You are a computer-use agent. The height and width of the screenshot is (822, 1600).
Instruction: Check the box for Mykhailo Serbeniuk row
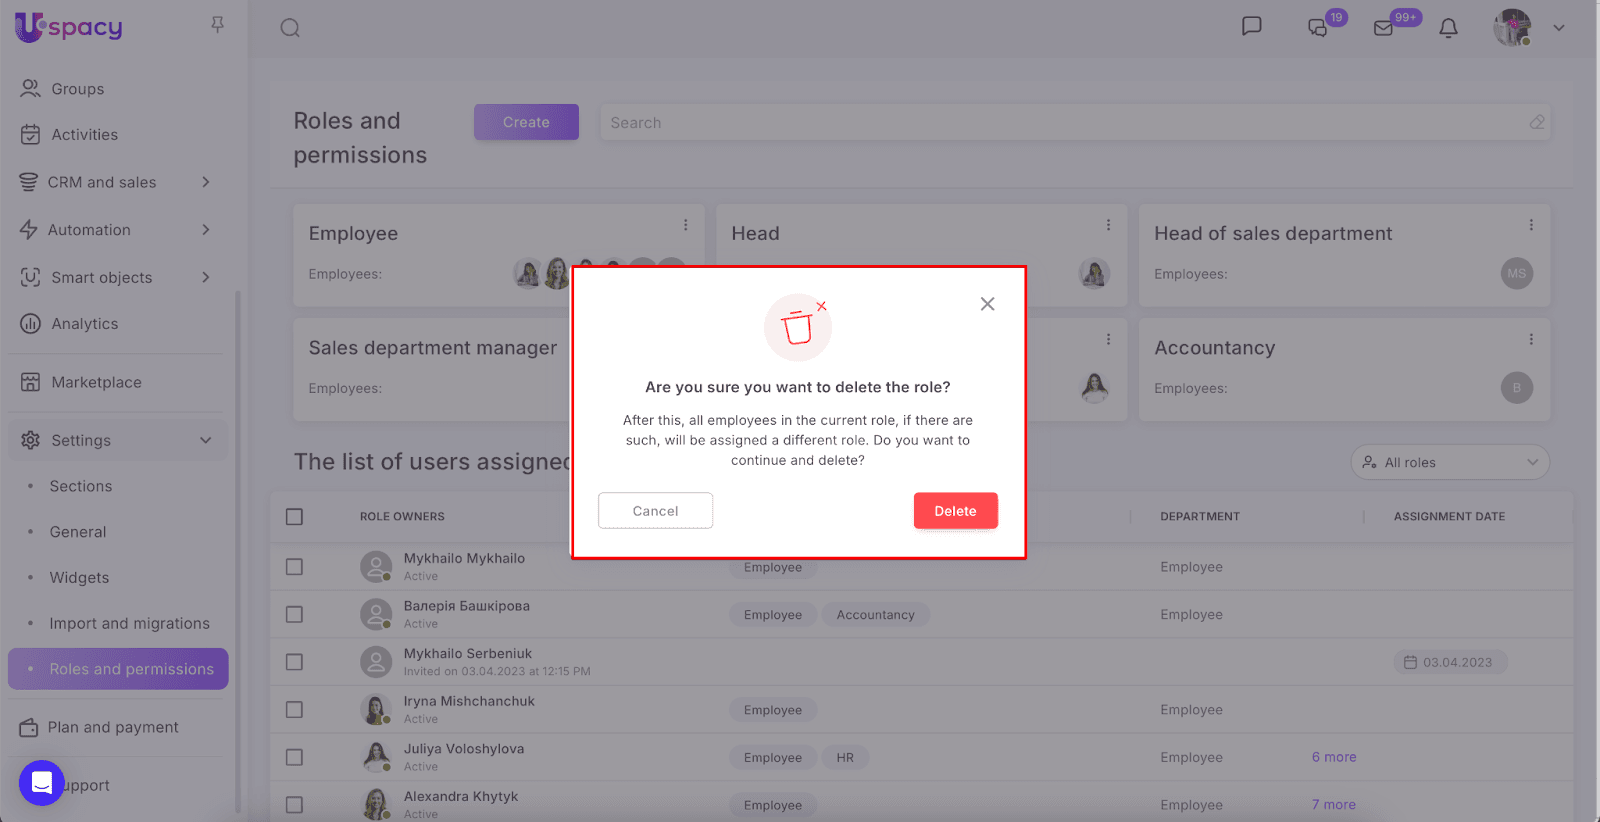[x=294, y=662]
